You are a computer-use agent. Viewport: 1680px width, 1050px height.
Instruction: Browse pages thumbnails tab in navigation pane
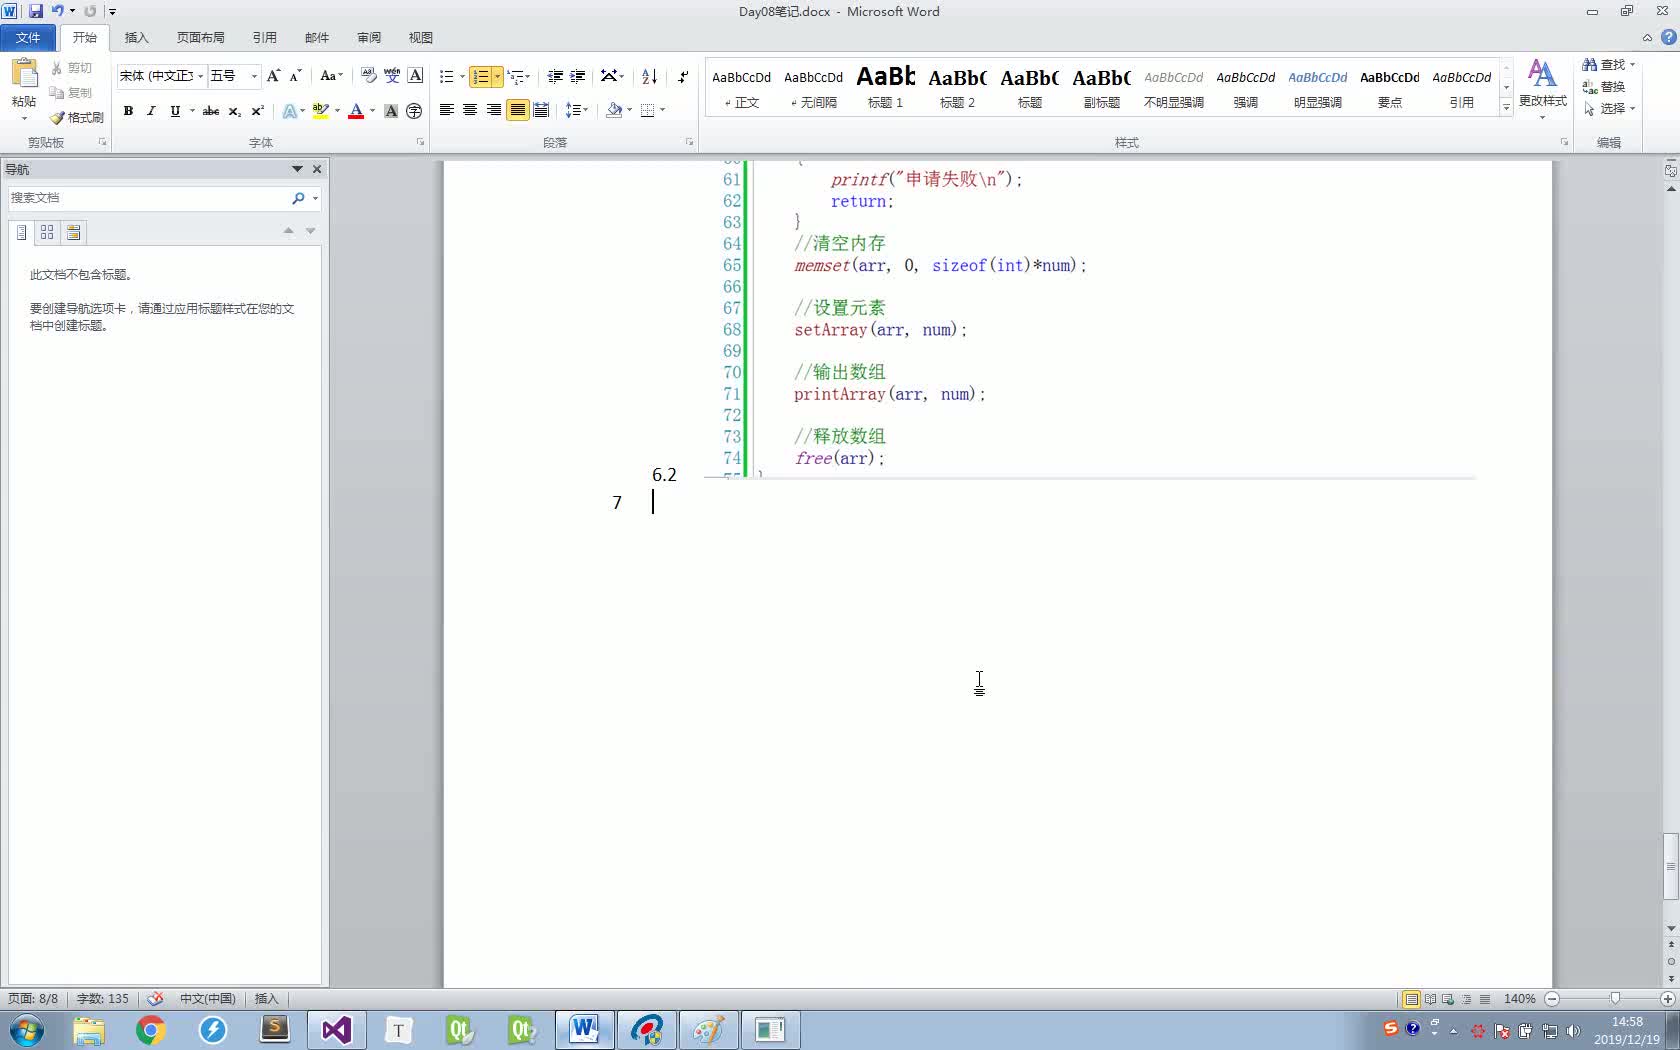tap(47, 232)
